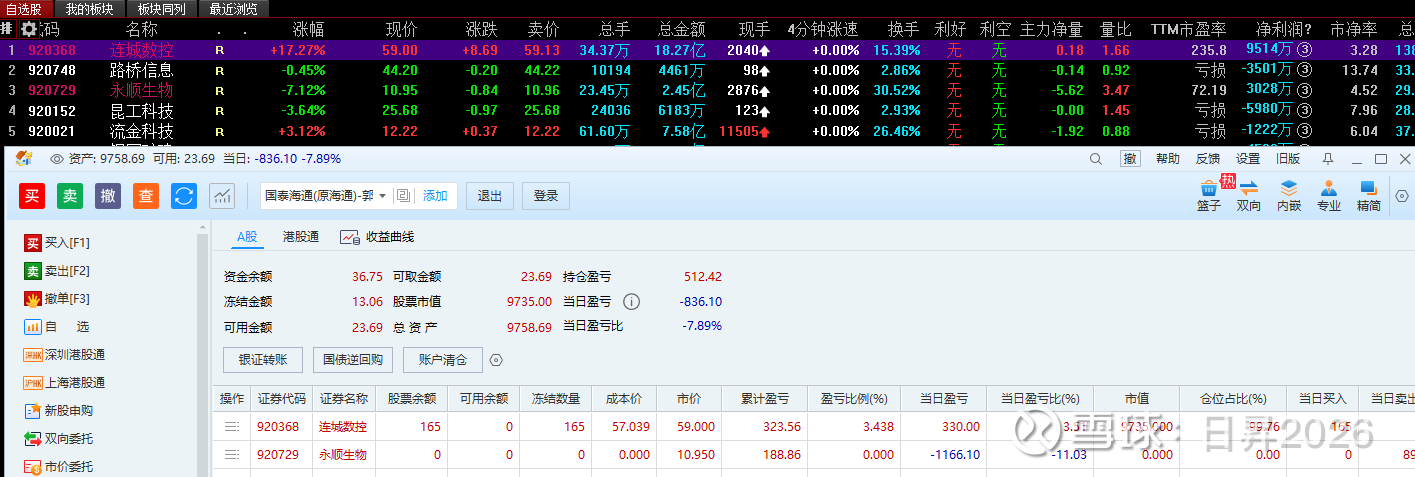1415x477 pixels.
Task: Switch to the 板块同列 tab
Action: pos(161,9)
